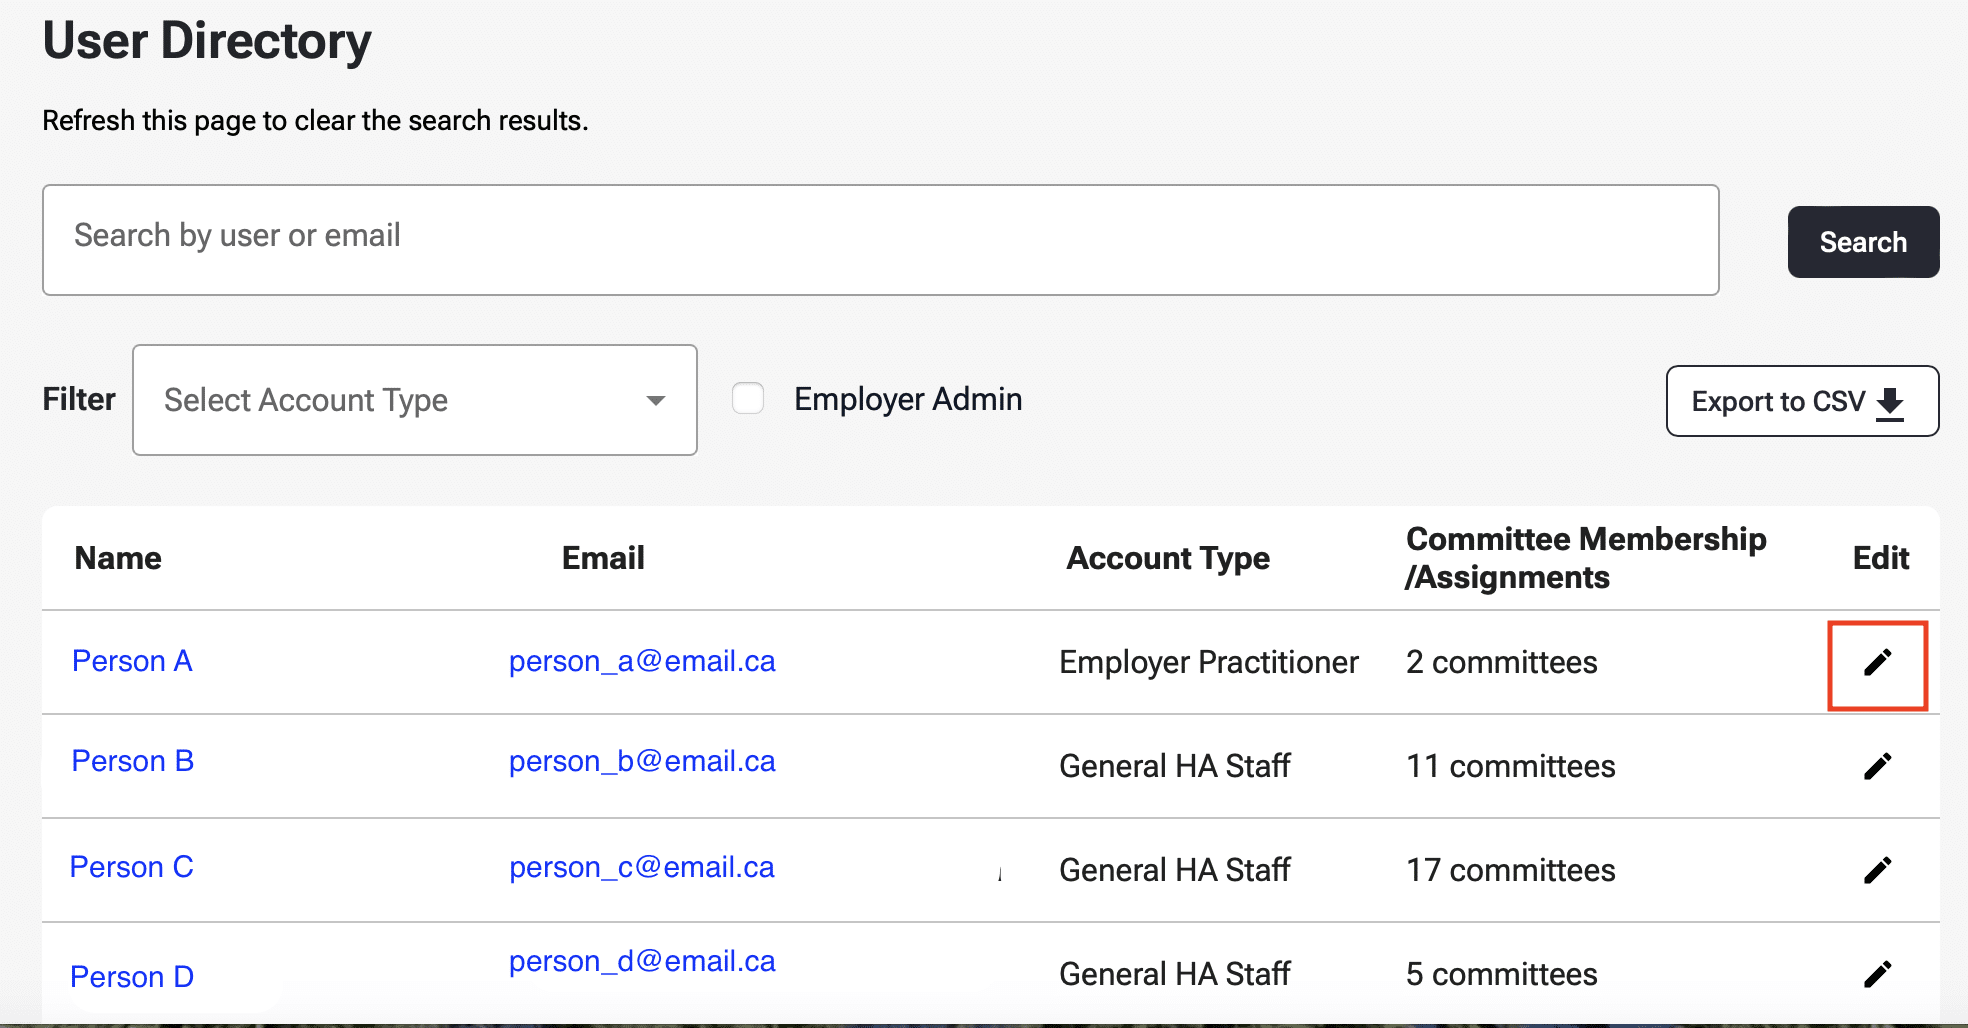This screenshot has height=1028, width=1968.
Task: Edit Person A with the pencil icon
Action: tap(1877, 663)
